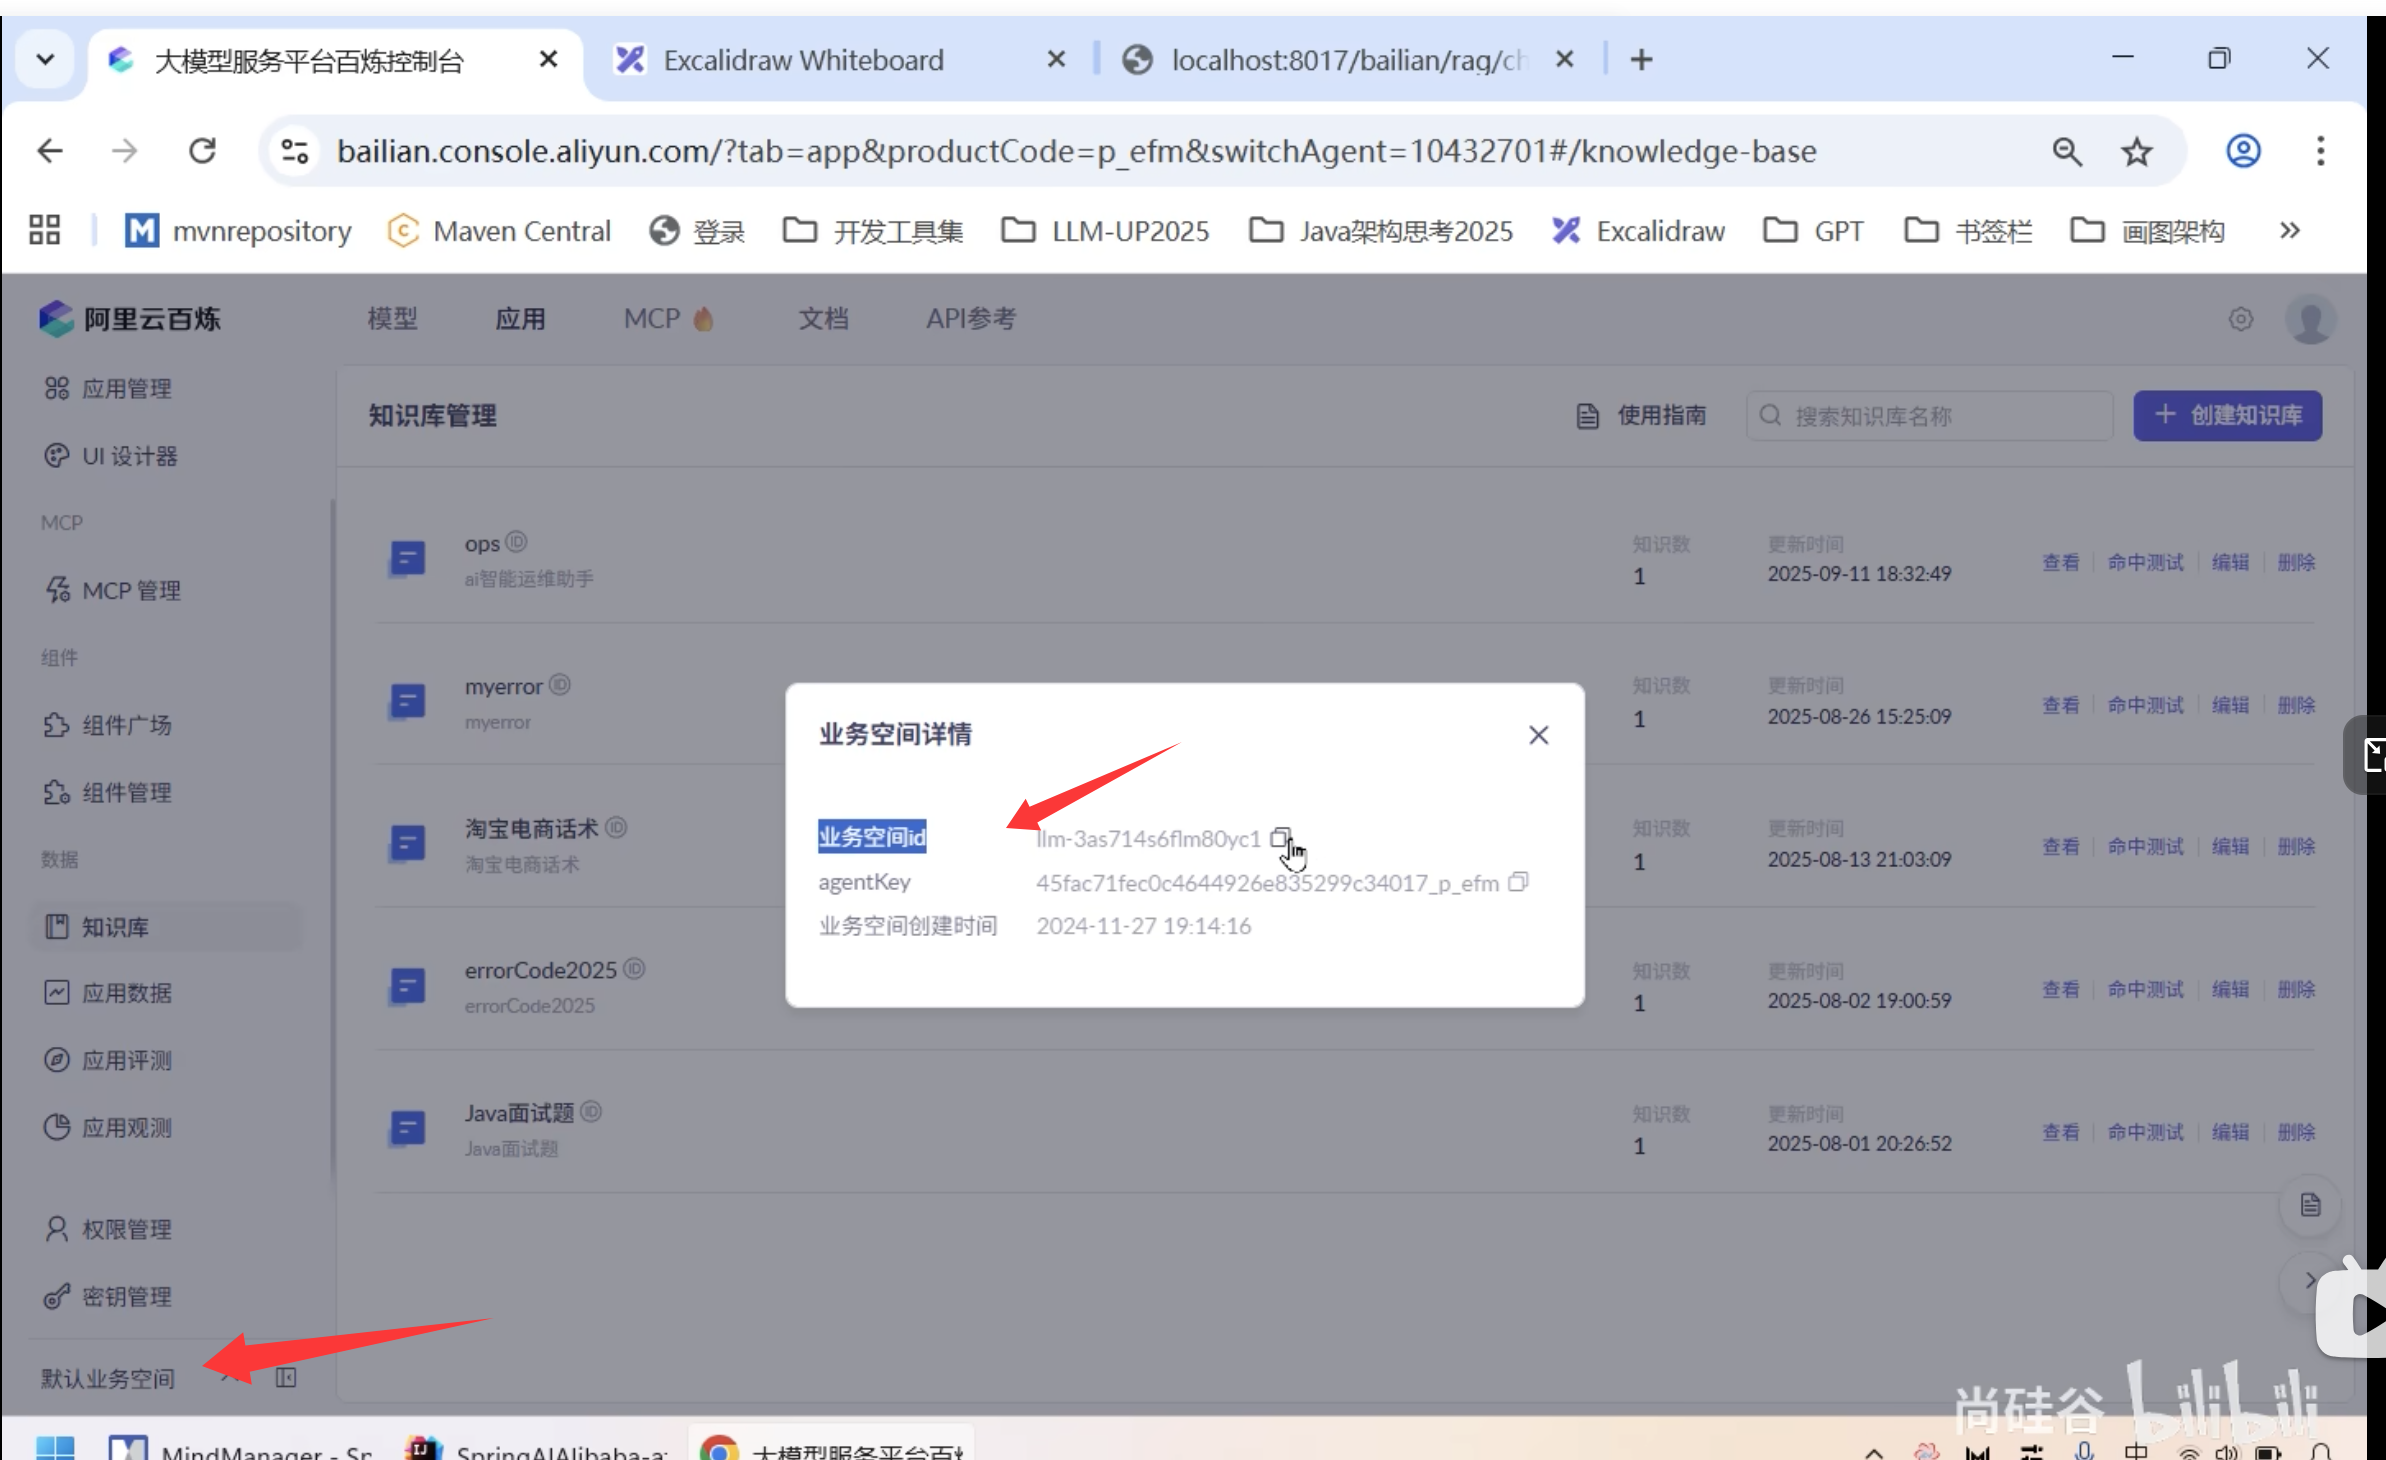Open 密钥管理 in sidebar

click(x=126, y=1296)
